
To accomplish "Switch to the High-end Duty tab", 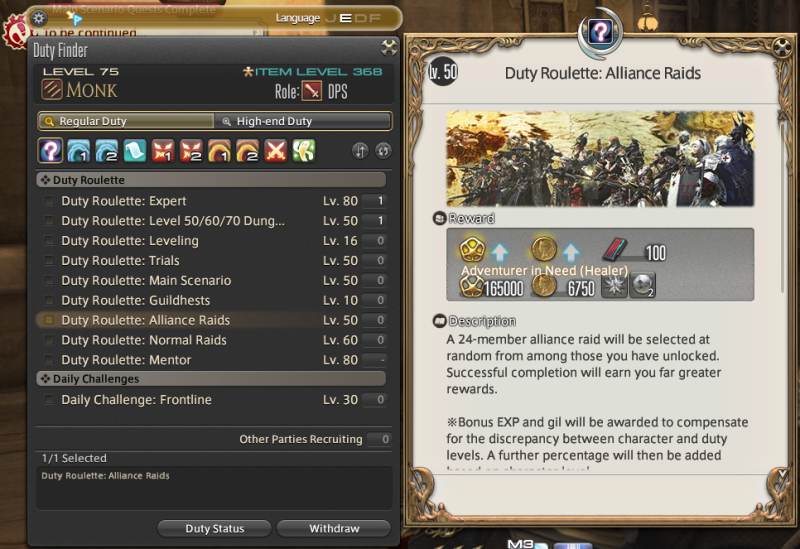I will [303, 121].
